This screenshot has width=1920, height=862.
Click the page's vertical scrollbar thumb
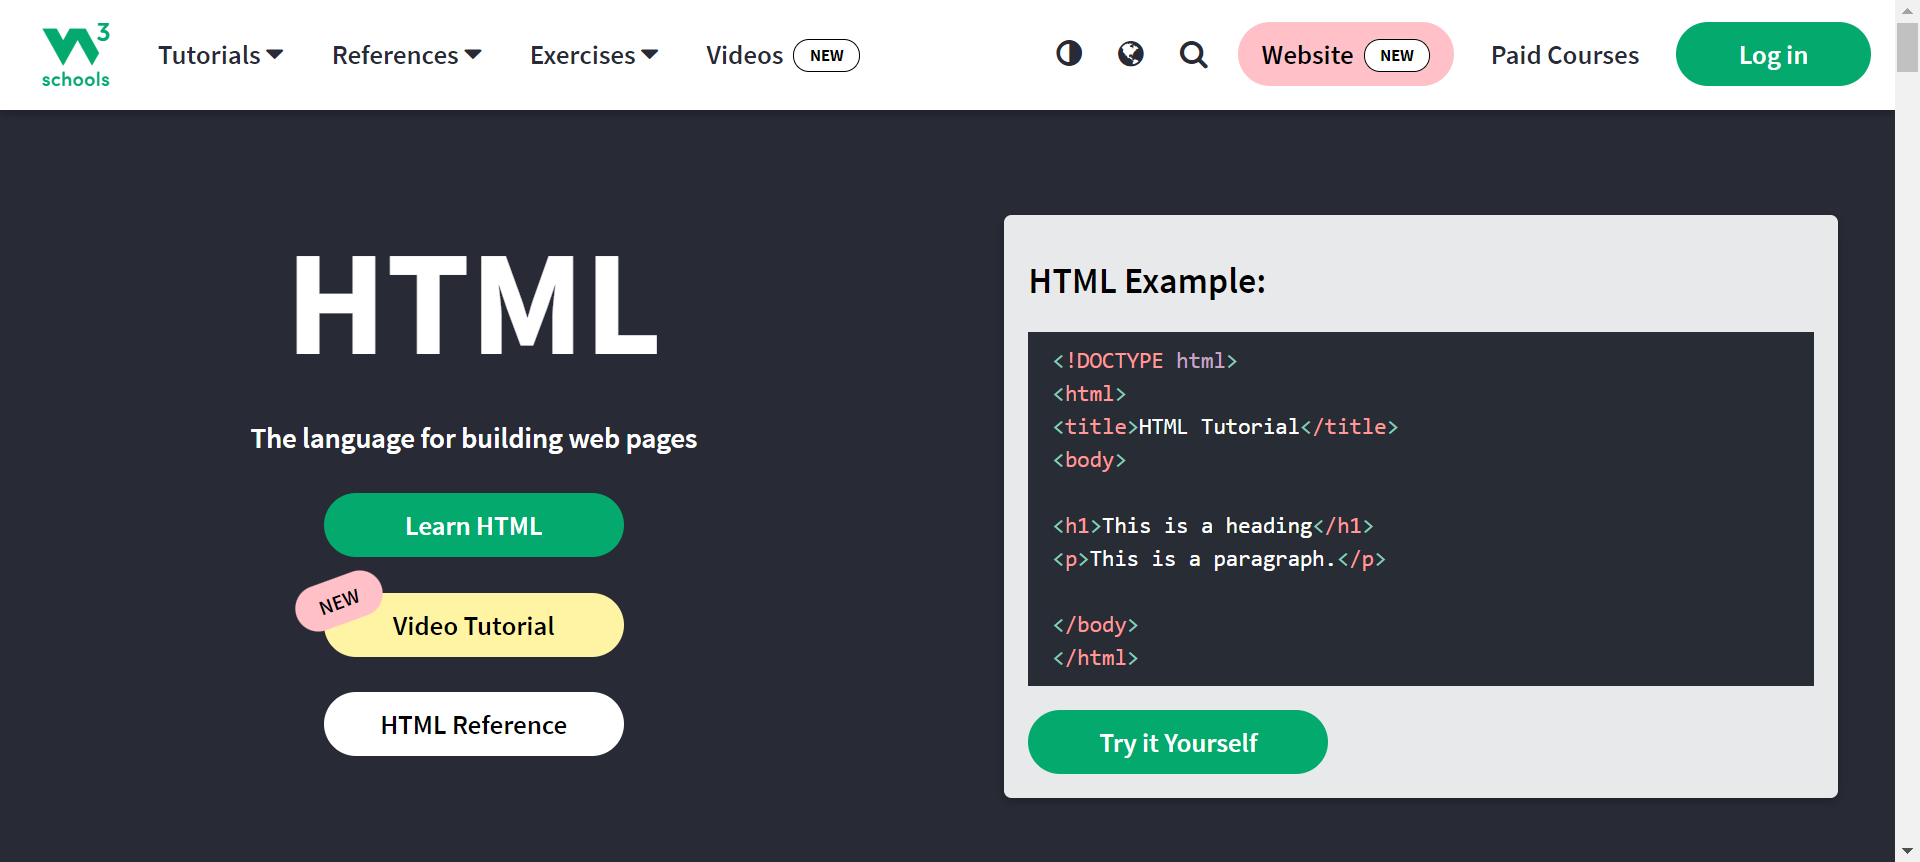(x=1908, y=47)
